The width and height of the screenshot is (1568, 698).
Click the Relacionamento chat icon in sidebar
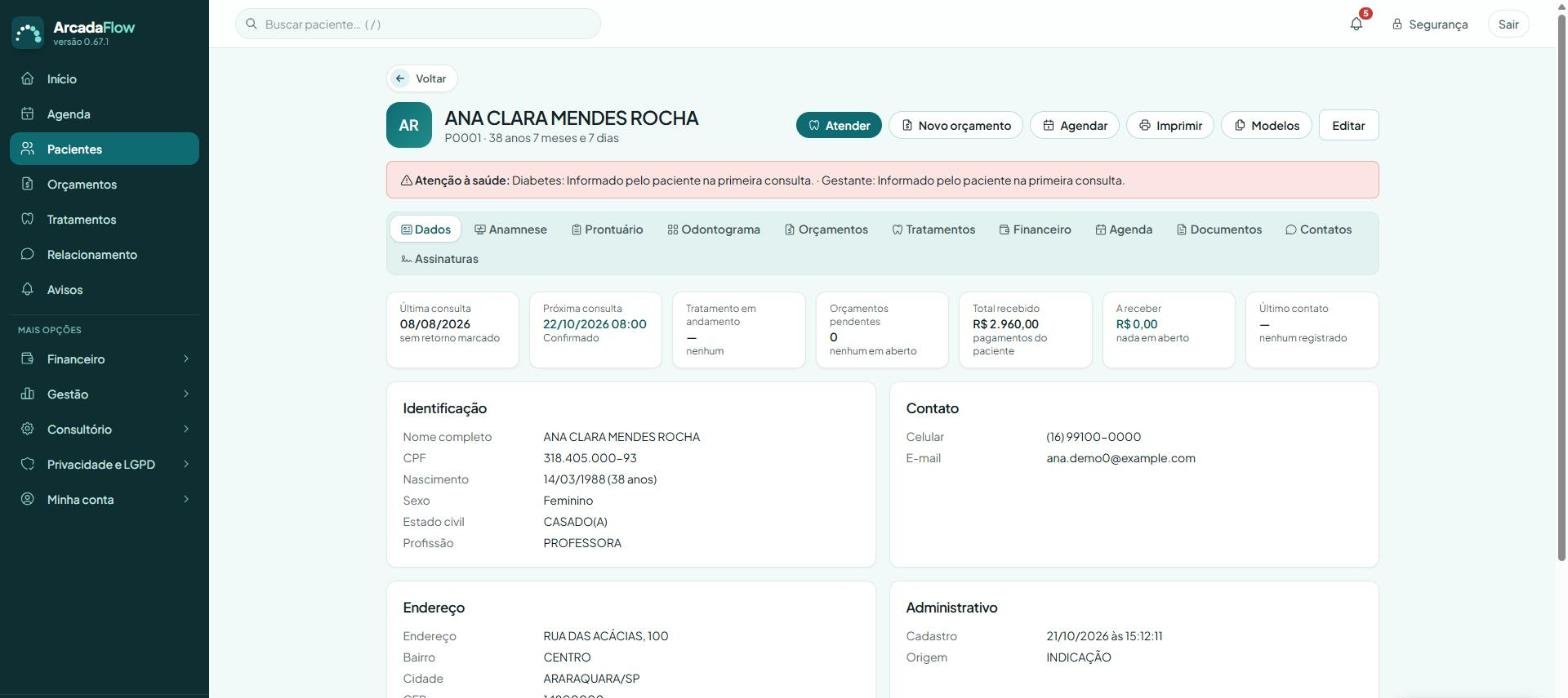point(28,254)
